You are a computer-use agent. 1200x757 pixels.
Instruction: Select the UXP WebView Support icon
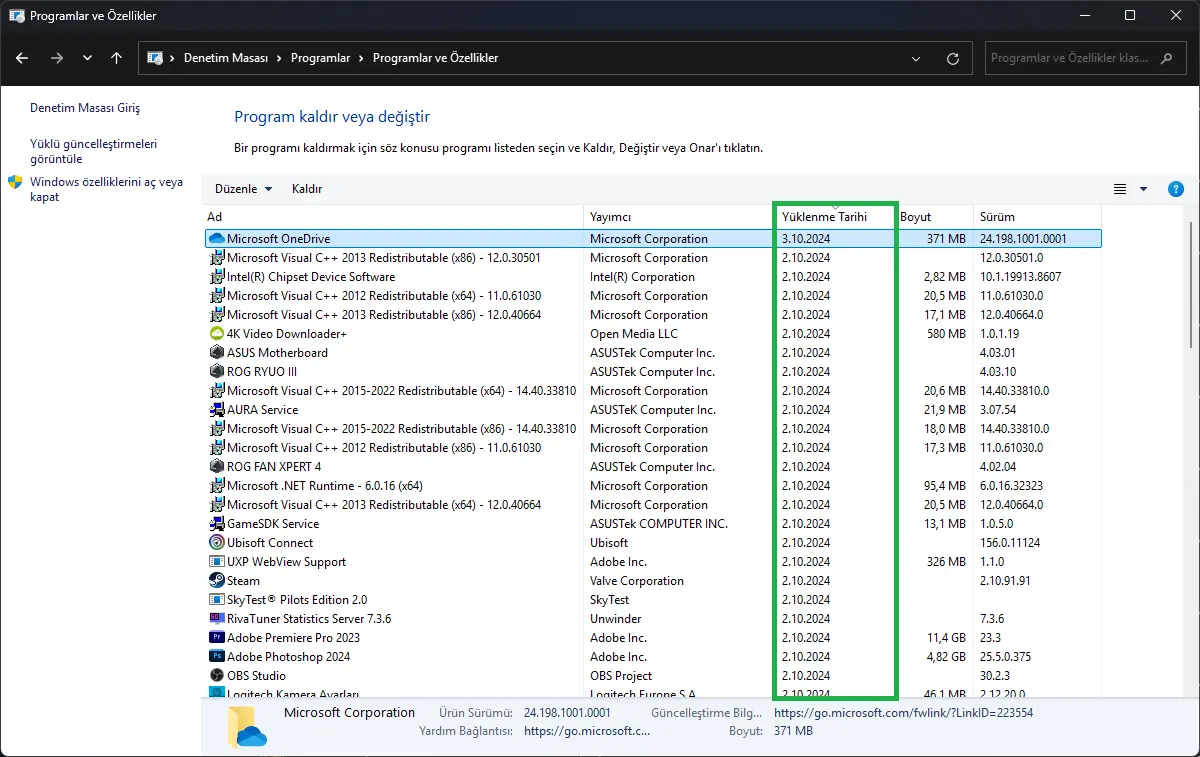[217, 562]
